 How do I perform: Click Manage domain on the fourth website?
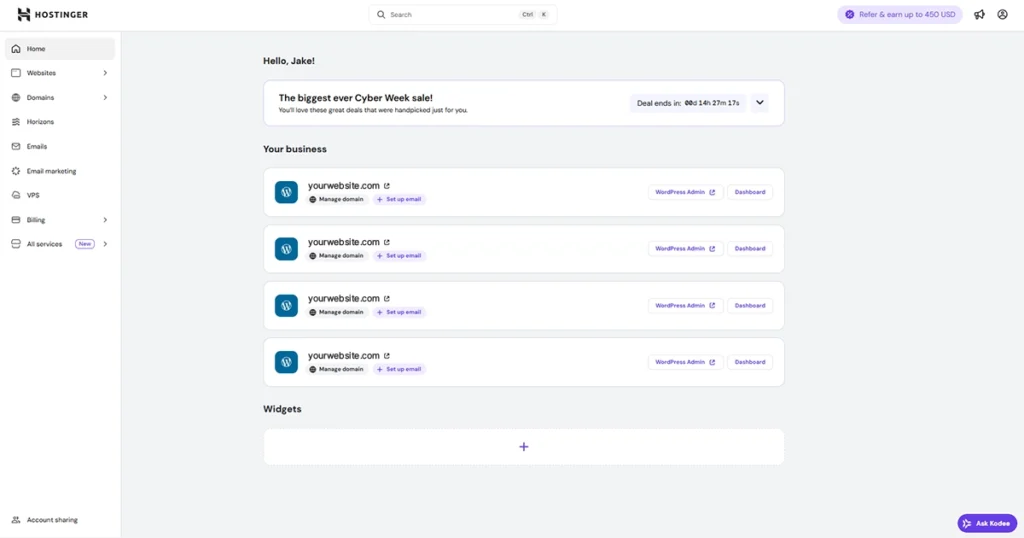[x=336, y=369]
